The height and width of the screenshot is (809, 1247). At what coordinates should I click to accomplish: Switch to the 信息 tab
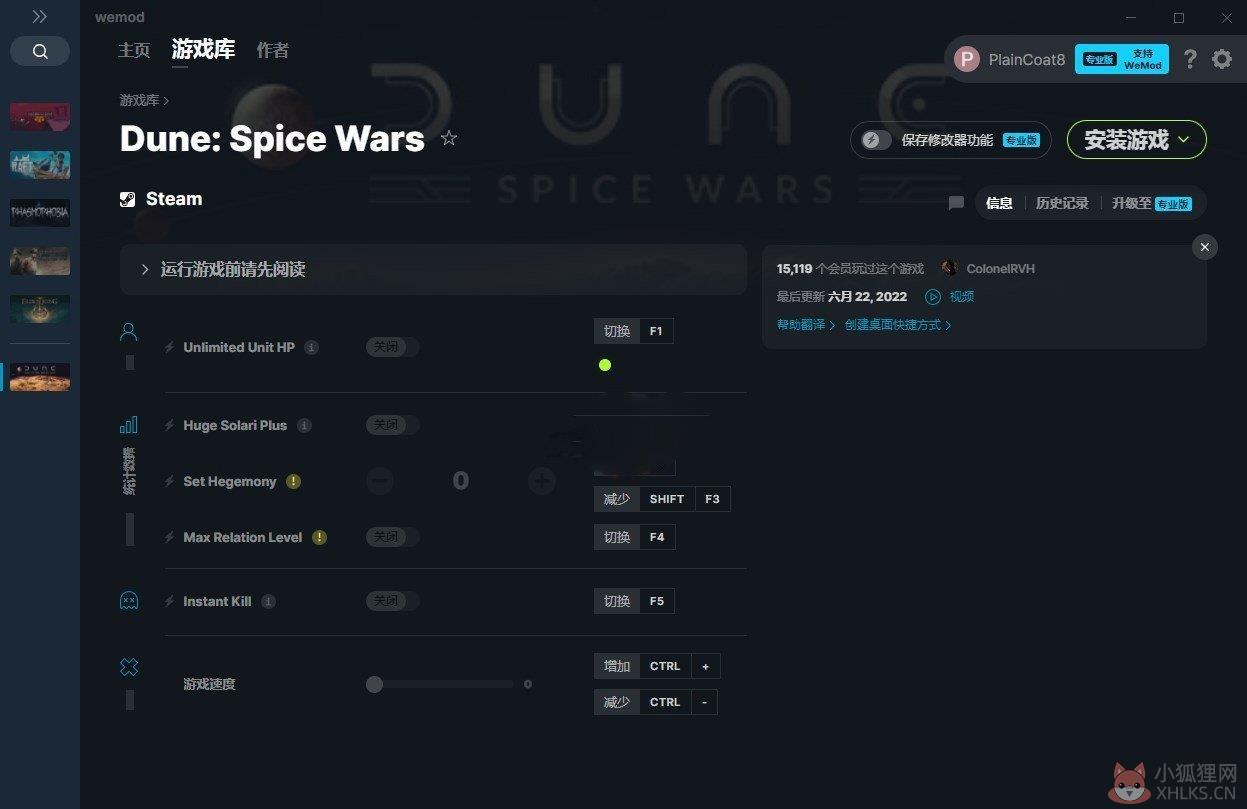999,203
